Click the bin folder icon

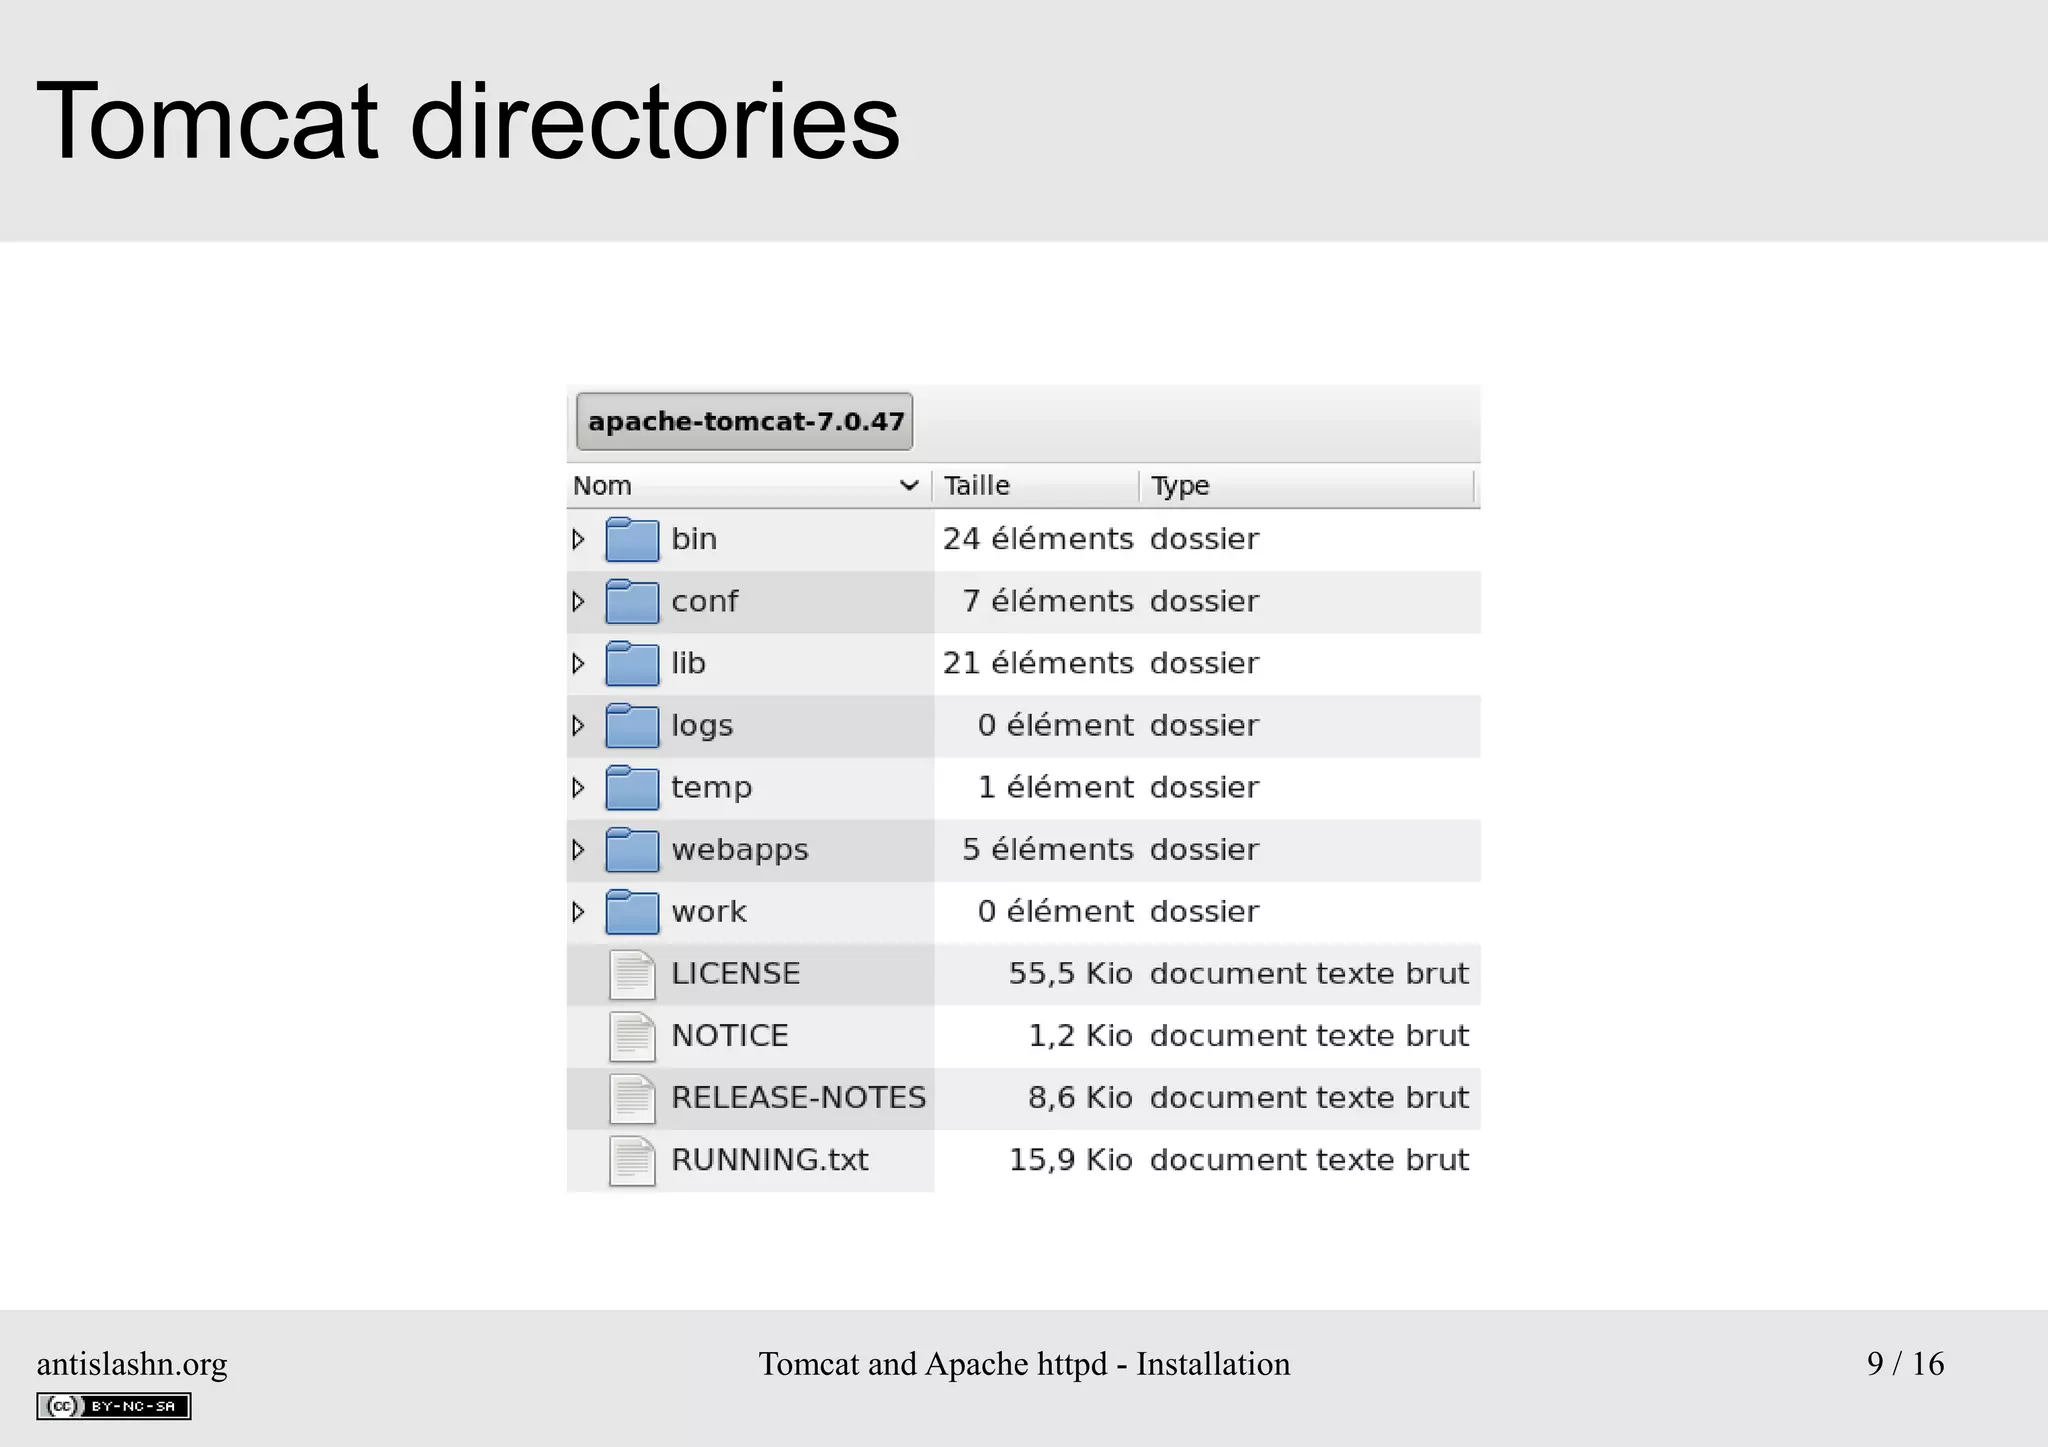(x=632, y=540)
